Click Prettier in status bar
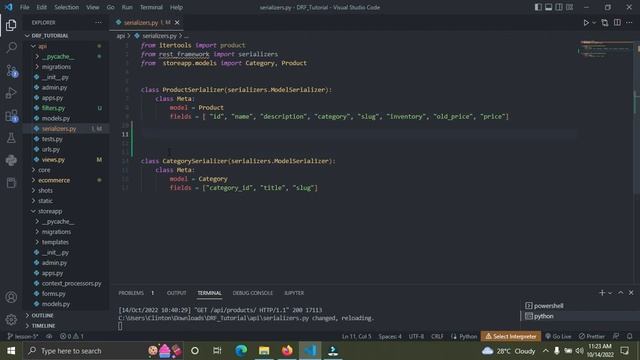The width and height of the screenshot is (640, 360). [591, 336]
